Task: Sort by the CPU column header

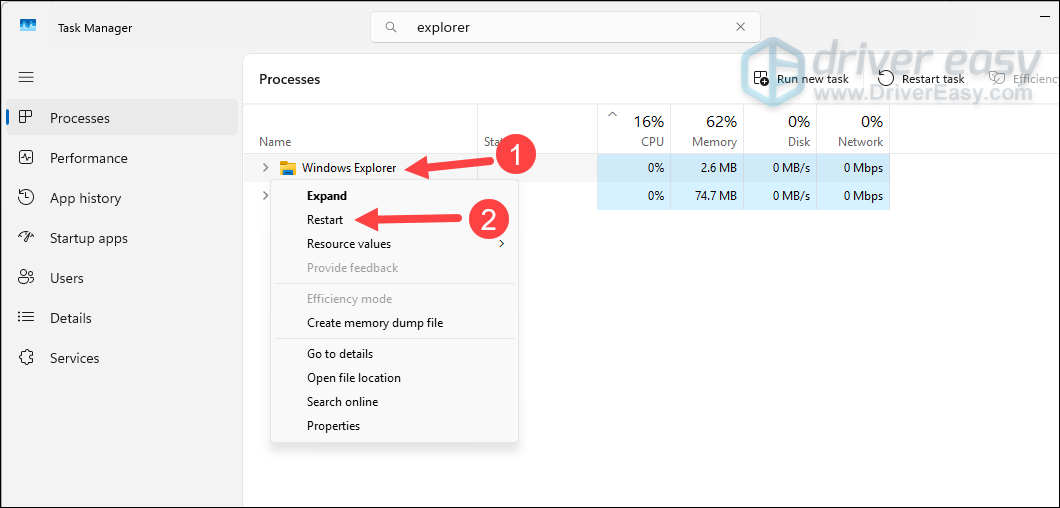Action: pos(634,129)
